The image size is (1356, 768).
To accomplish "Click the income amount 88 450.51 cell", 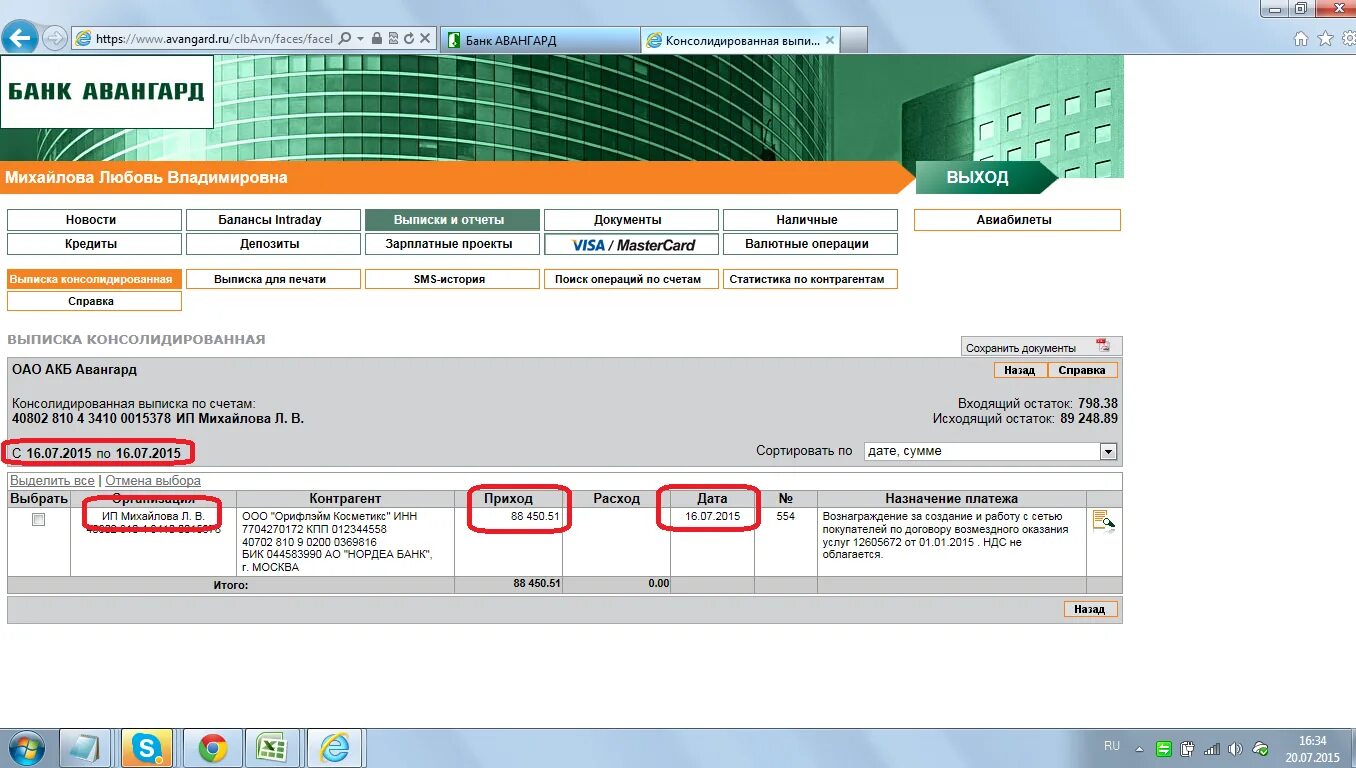I will coord(508,541).
